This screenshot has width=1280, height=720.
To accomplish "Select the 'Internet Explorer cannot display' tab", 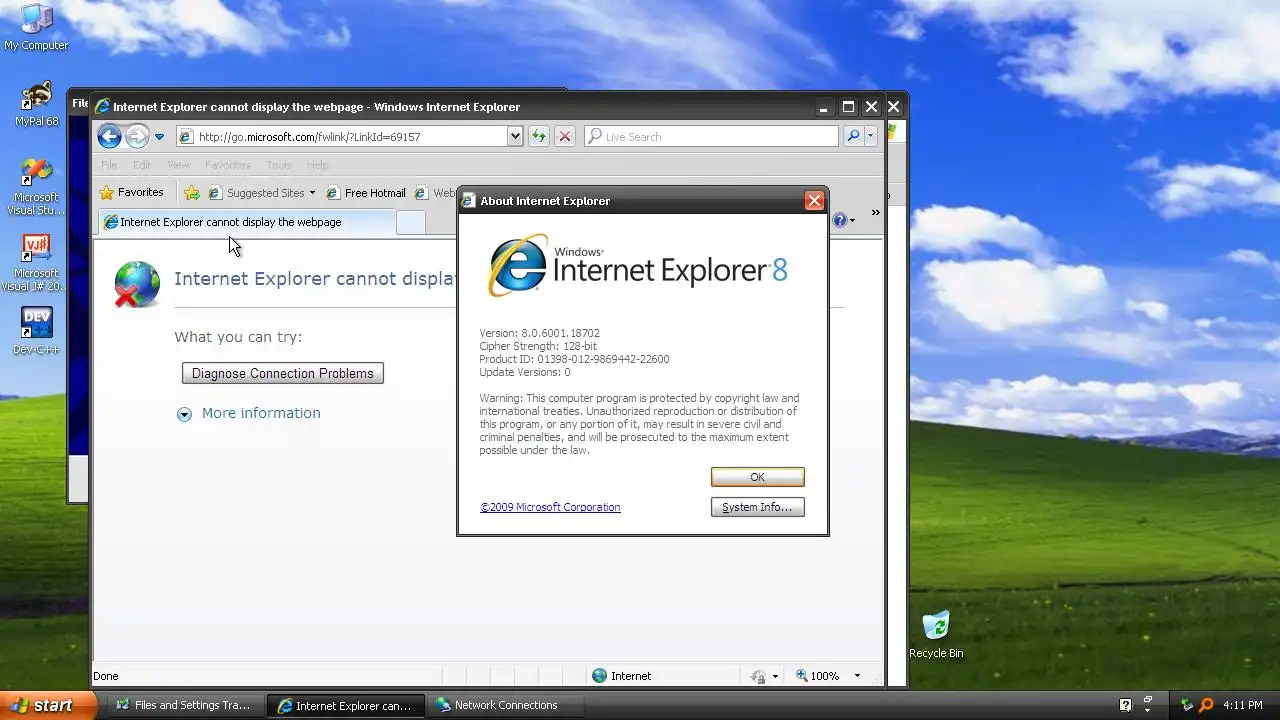I will (x=245, y=222).
